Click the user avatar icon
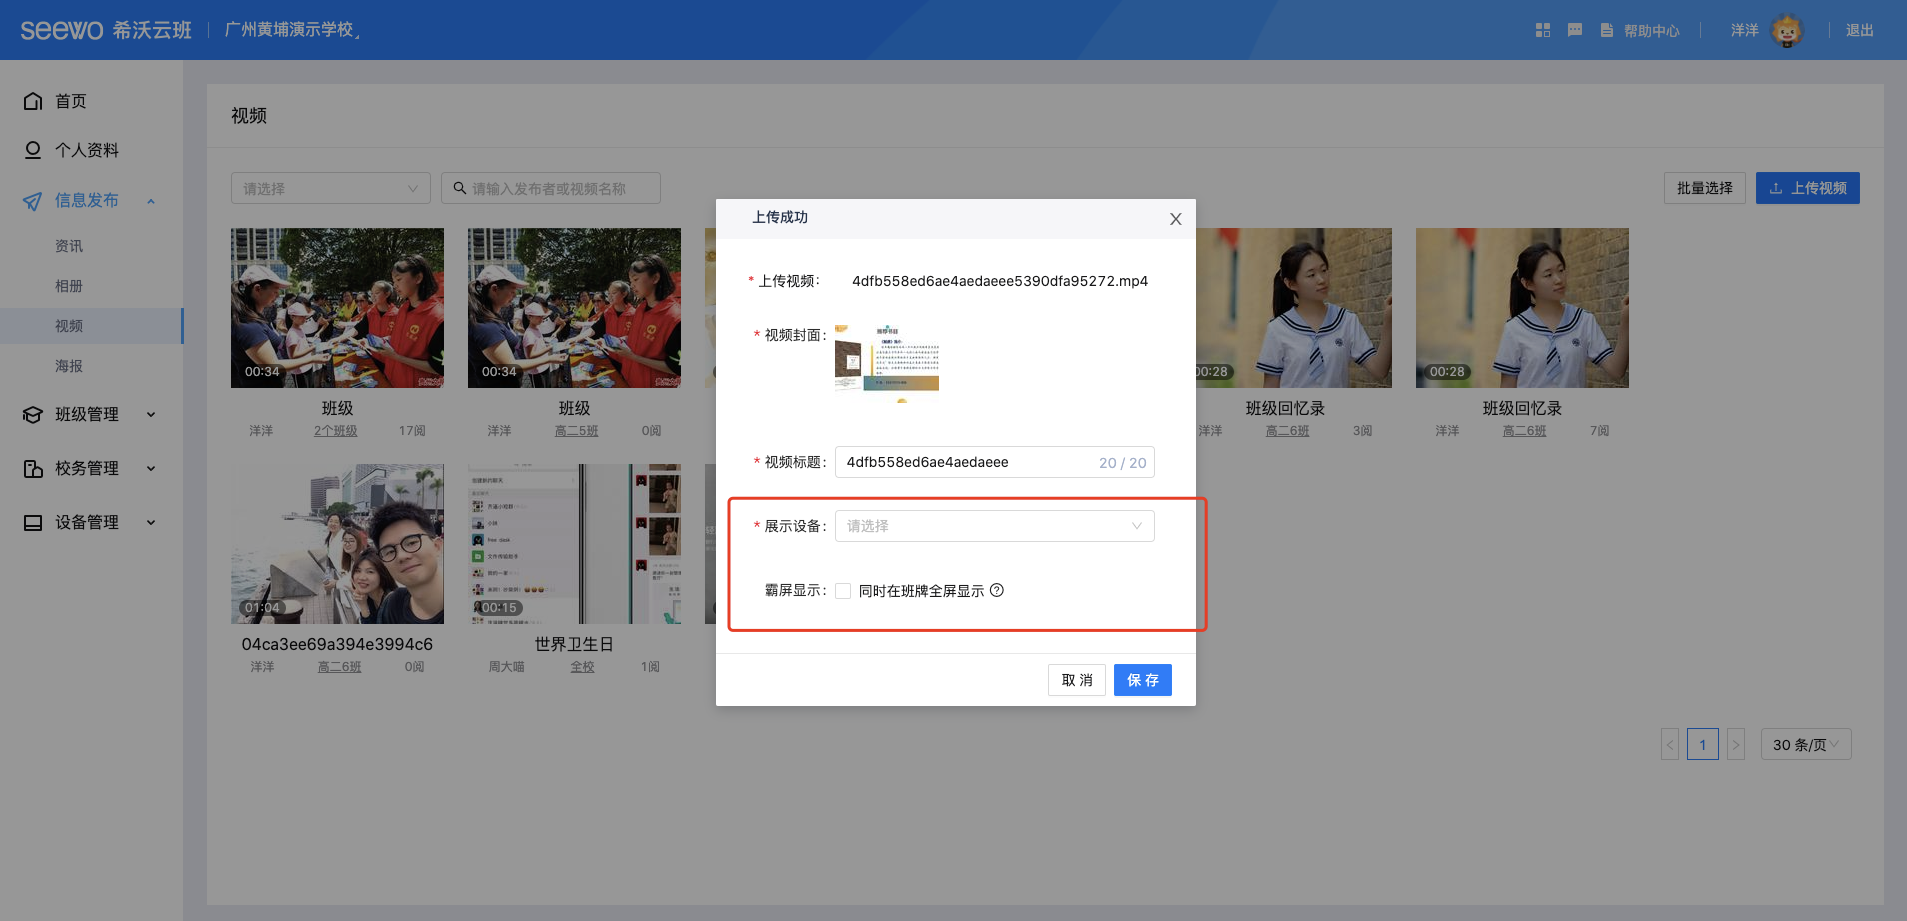1907x921 pixels. point(1786,30)
